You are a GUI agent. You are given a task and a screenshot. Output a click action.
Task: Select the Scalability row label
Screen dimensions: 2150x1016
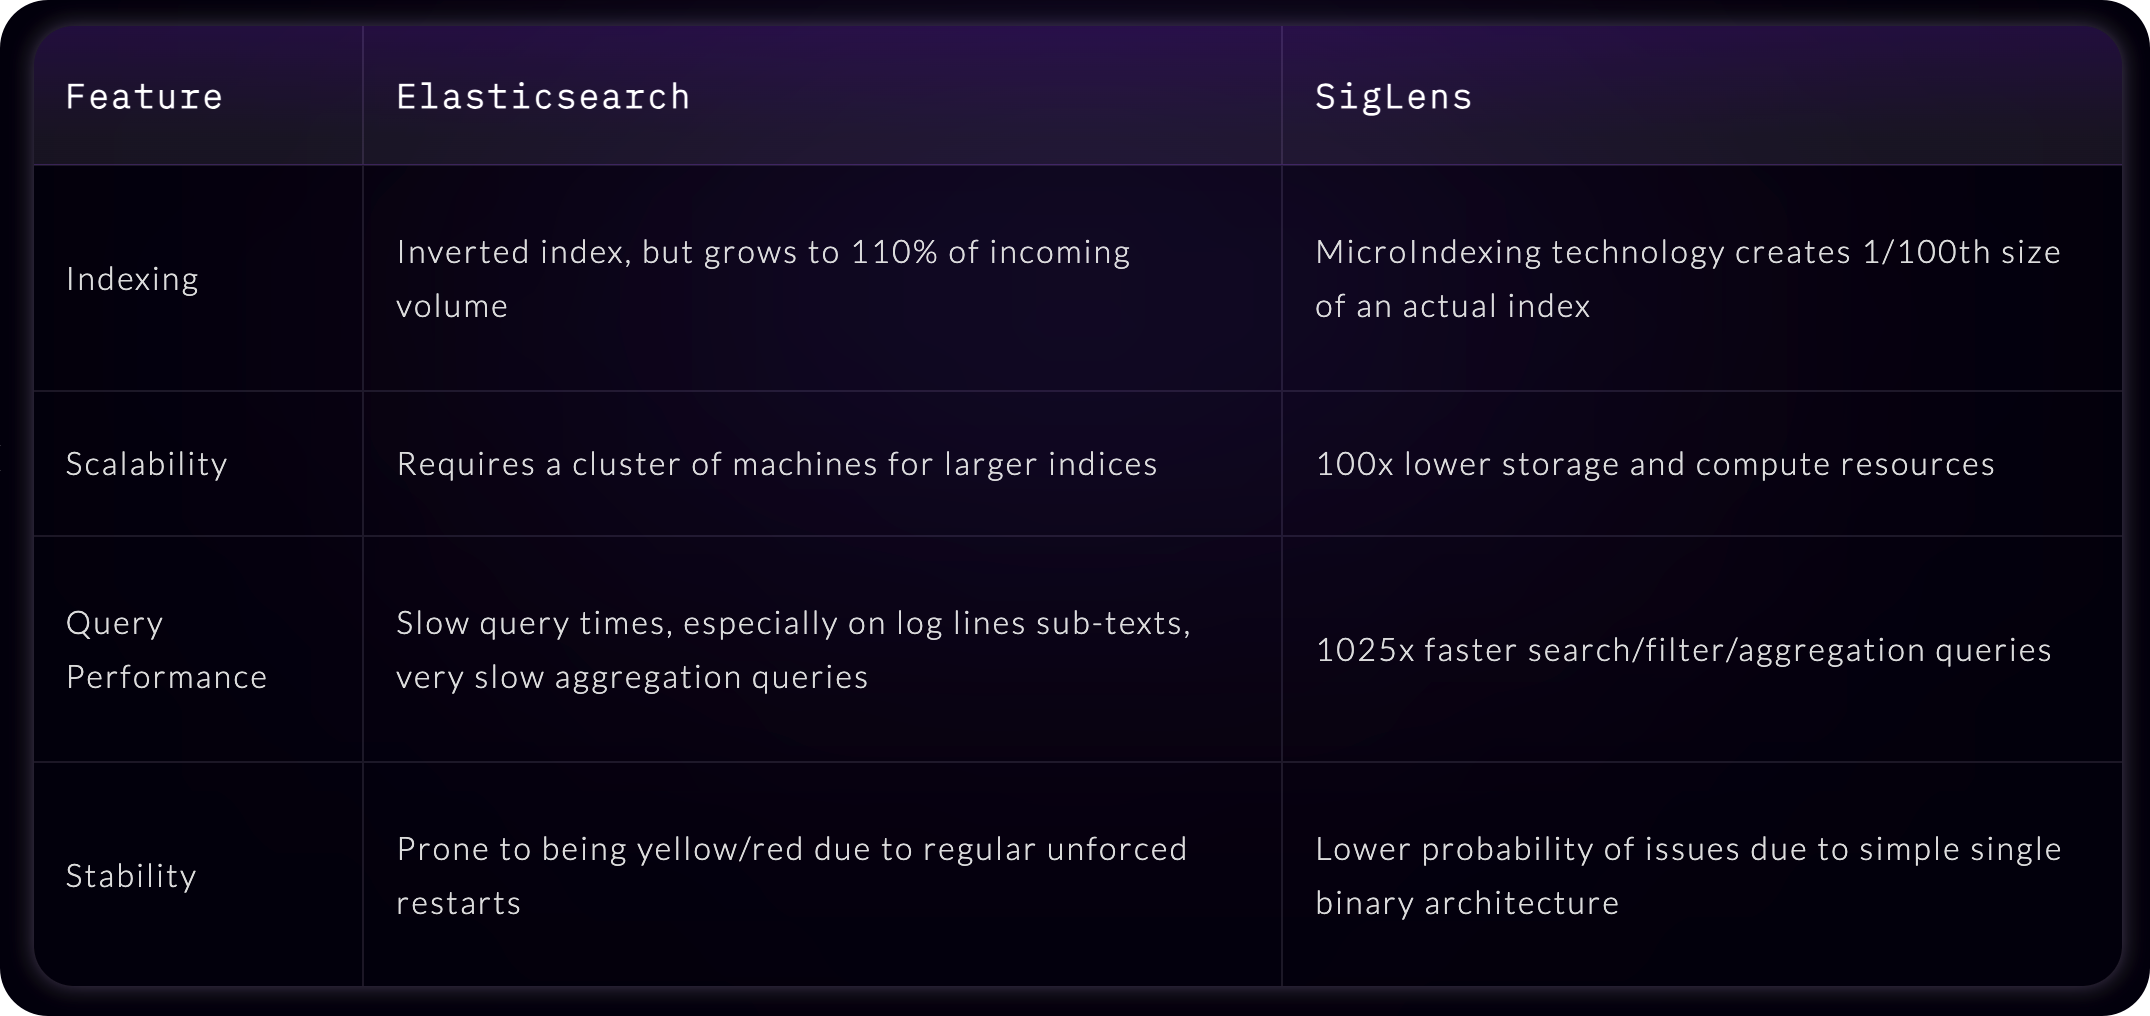(146, 464)
